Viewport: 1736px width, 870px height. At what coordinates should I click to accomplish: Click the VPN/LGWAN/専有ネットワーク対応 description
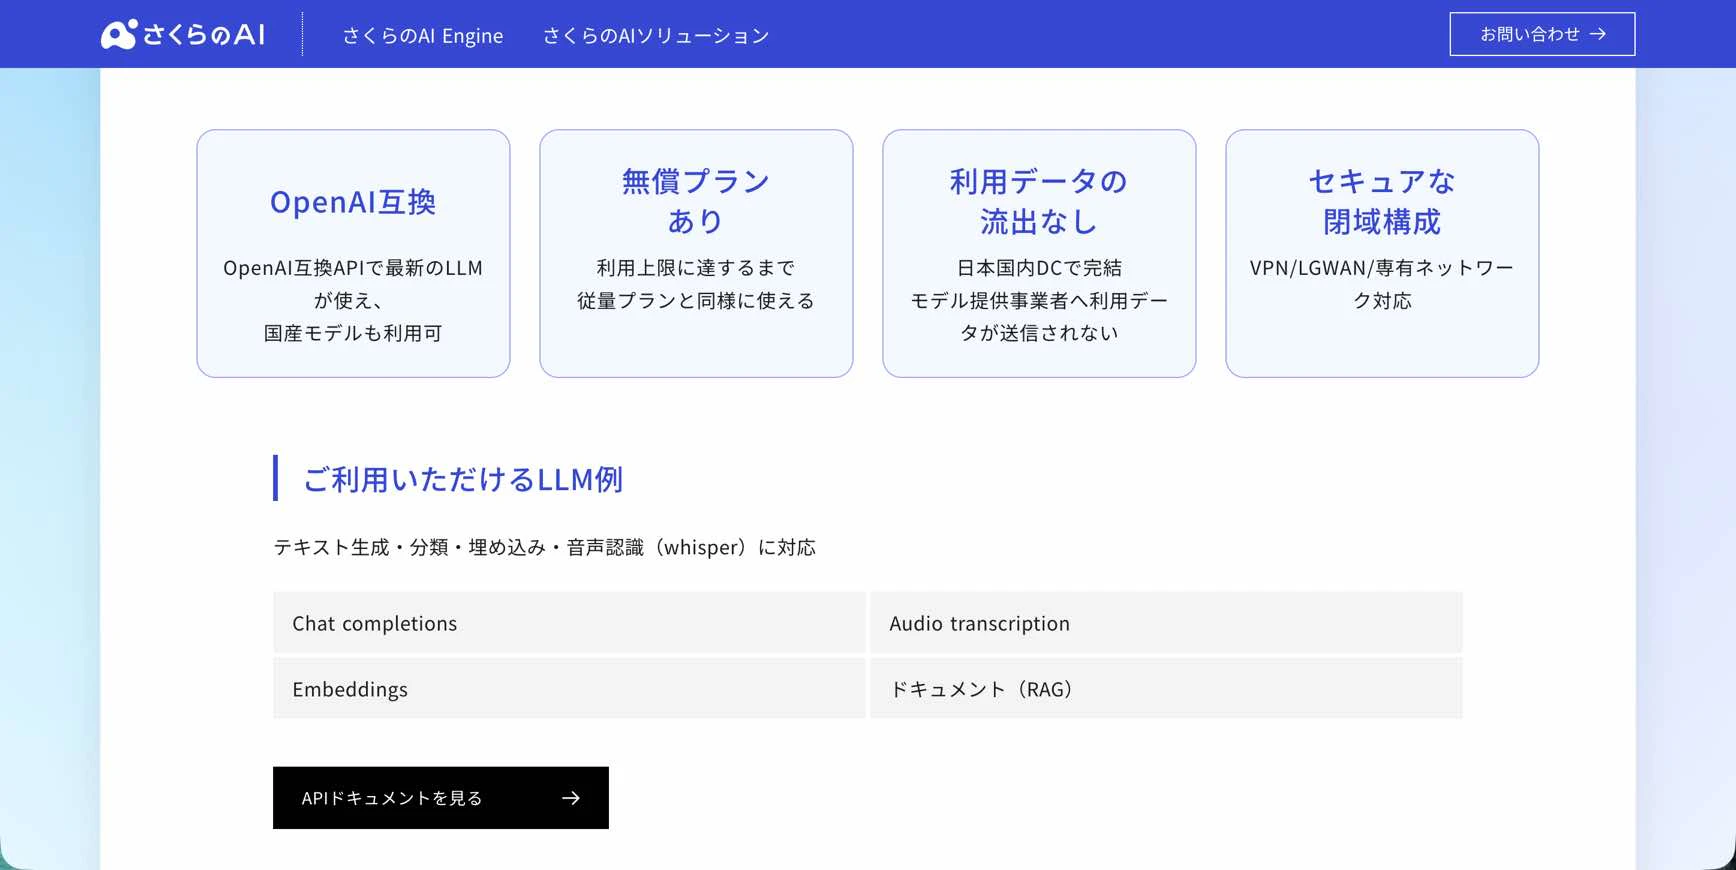point(1382,284)
